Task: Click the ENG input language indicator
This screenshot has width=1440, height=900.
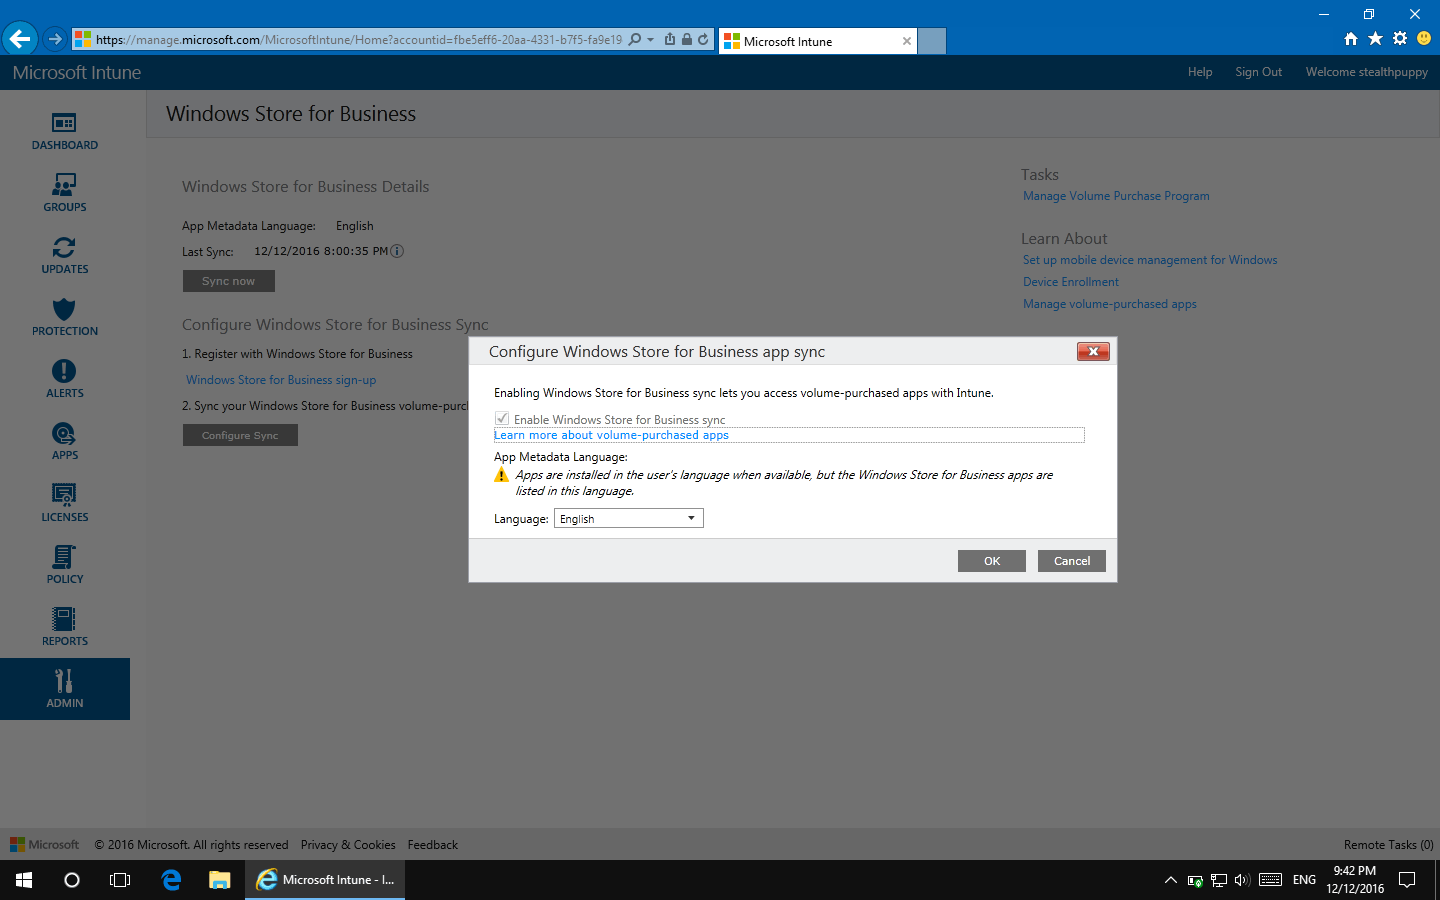Action: click(1304, 880)
